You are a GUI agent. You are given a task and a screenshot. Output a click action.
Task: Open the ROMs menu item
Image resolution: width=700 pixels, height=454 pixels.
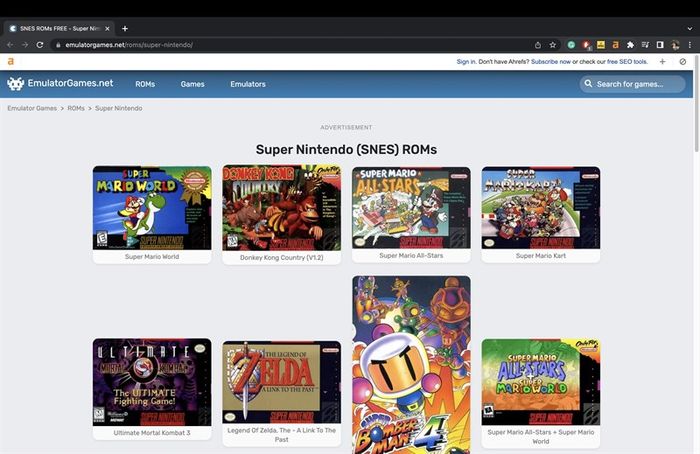point(145,84)
